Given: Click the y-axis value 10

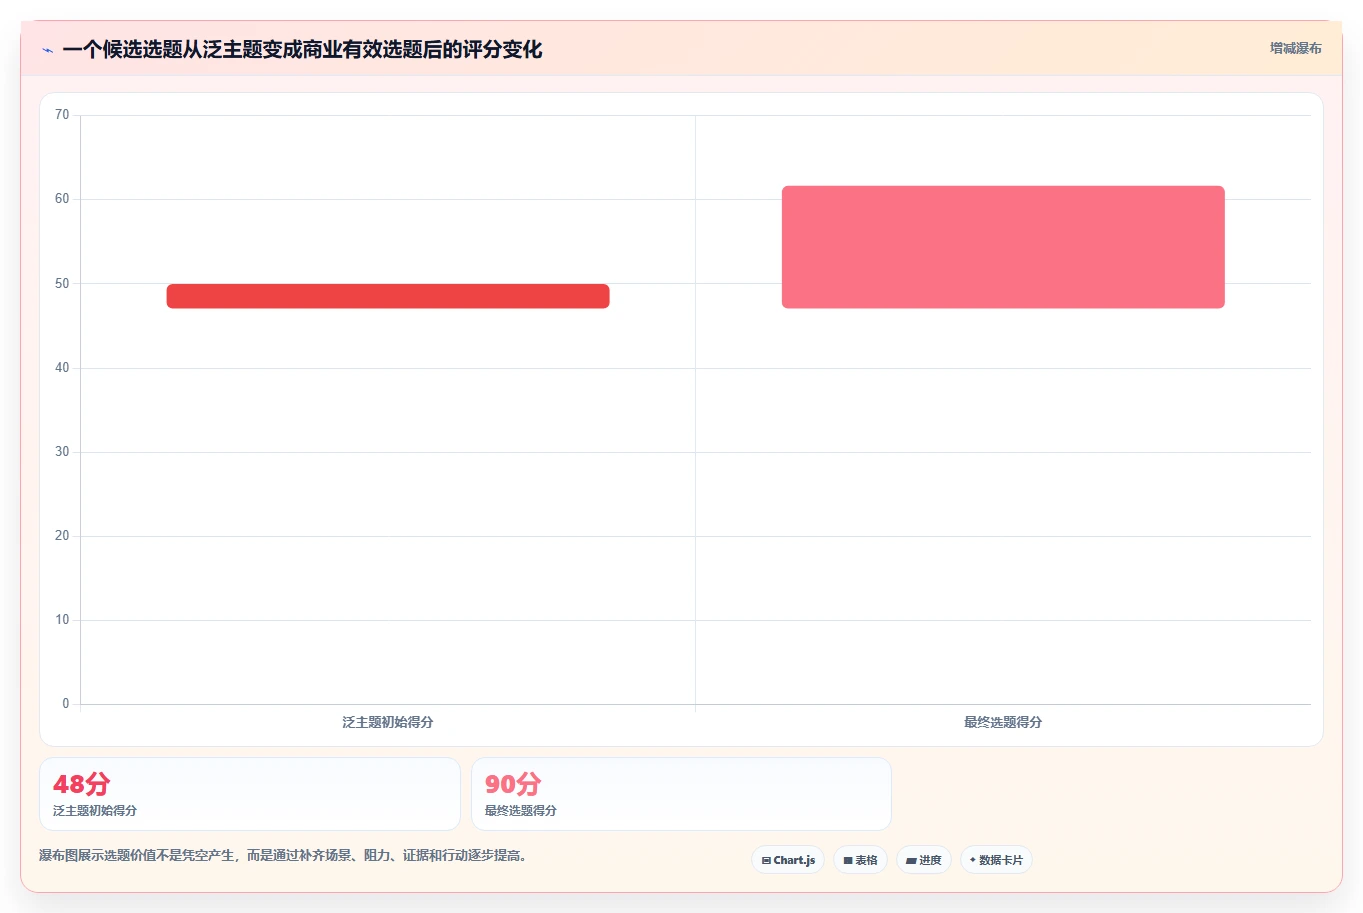Looking at the screenshot, I should click(62, 620).
